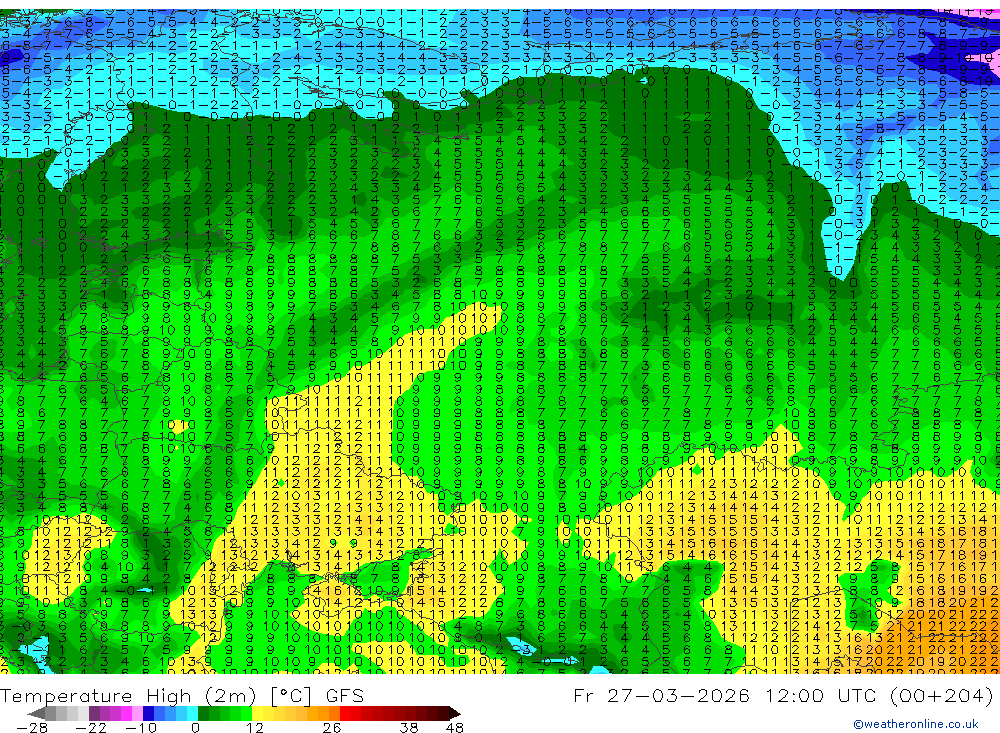The height and width of the screenshot is (733, 1000).
Task: Click the "-28" legend label
Action: point(32,727)
